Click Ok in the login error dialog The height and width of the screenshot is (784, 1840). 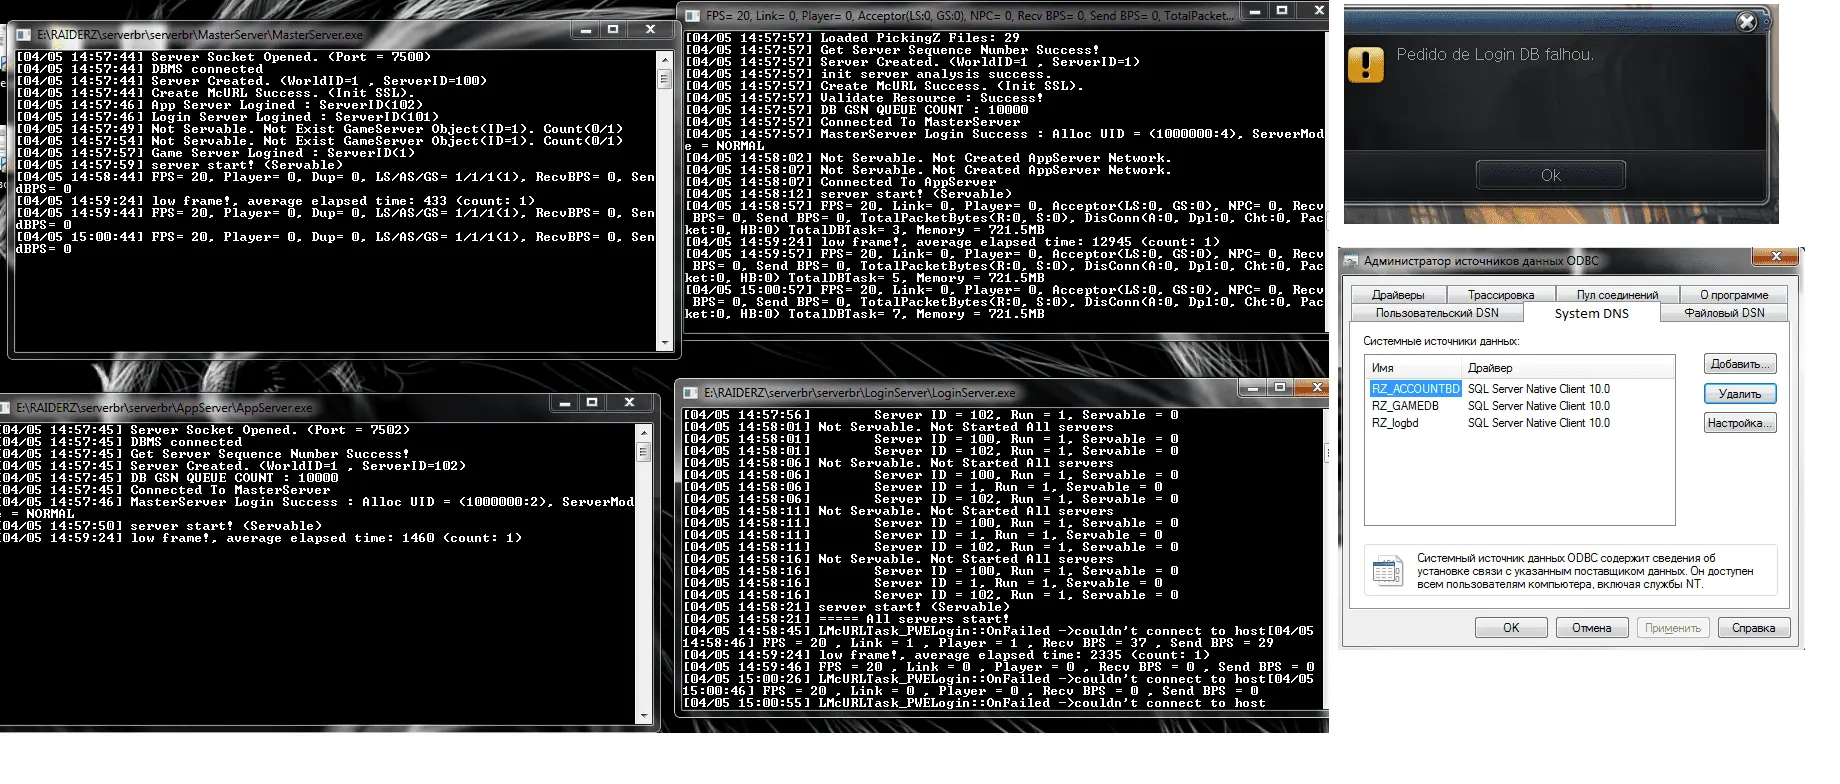(1550, 175)
